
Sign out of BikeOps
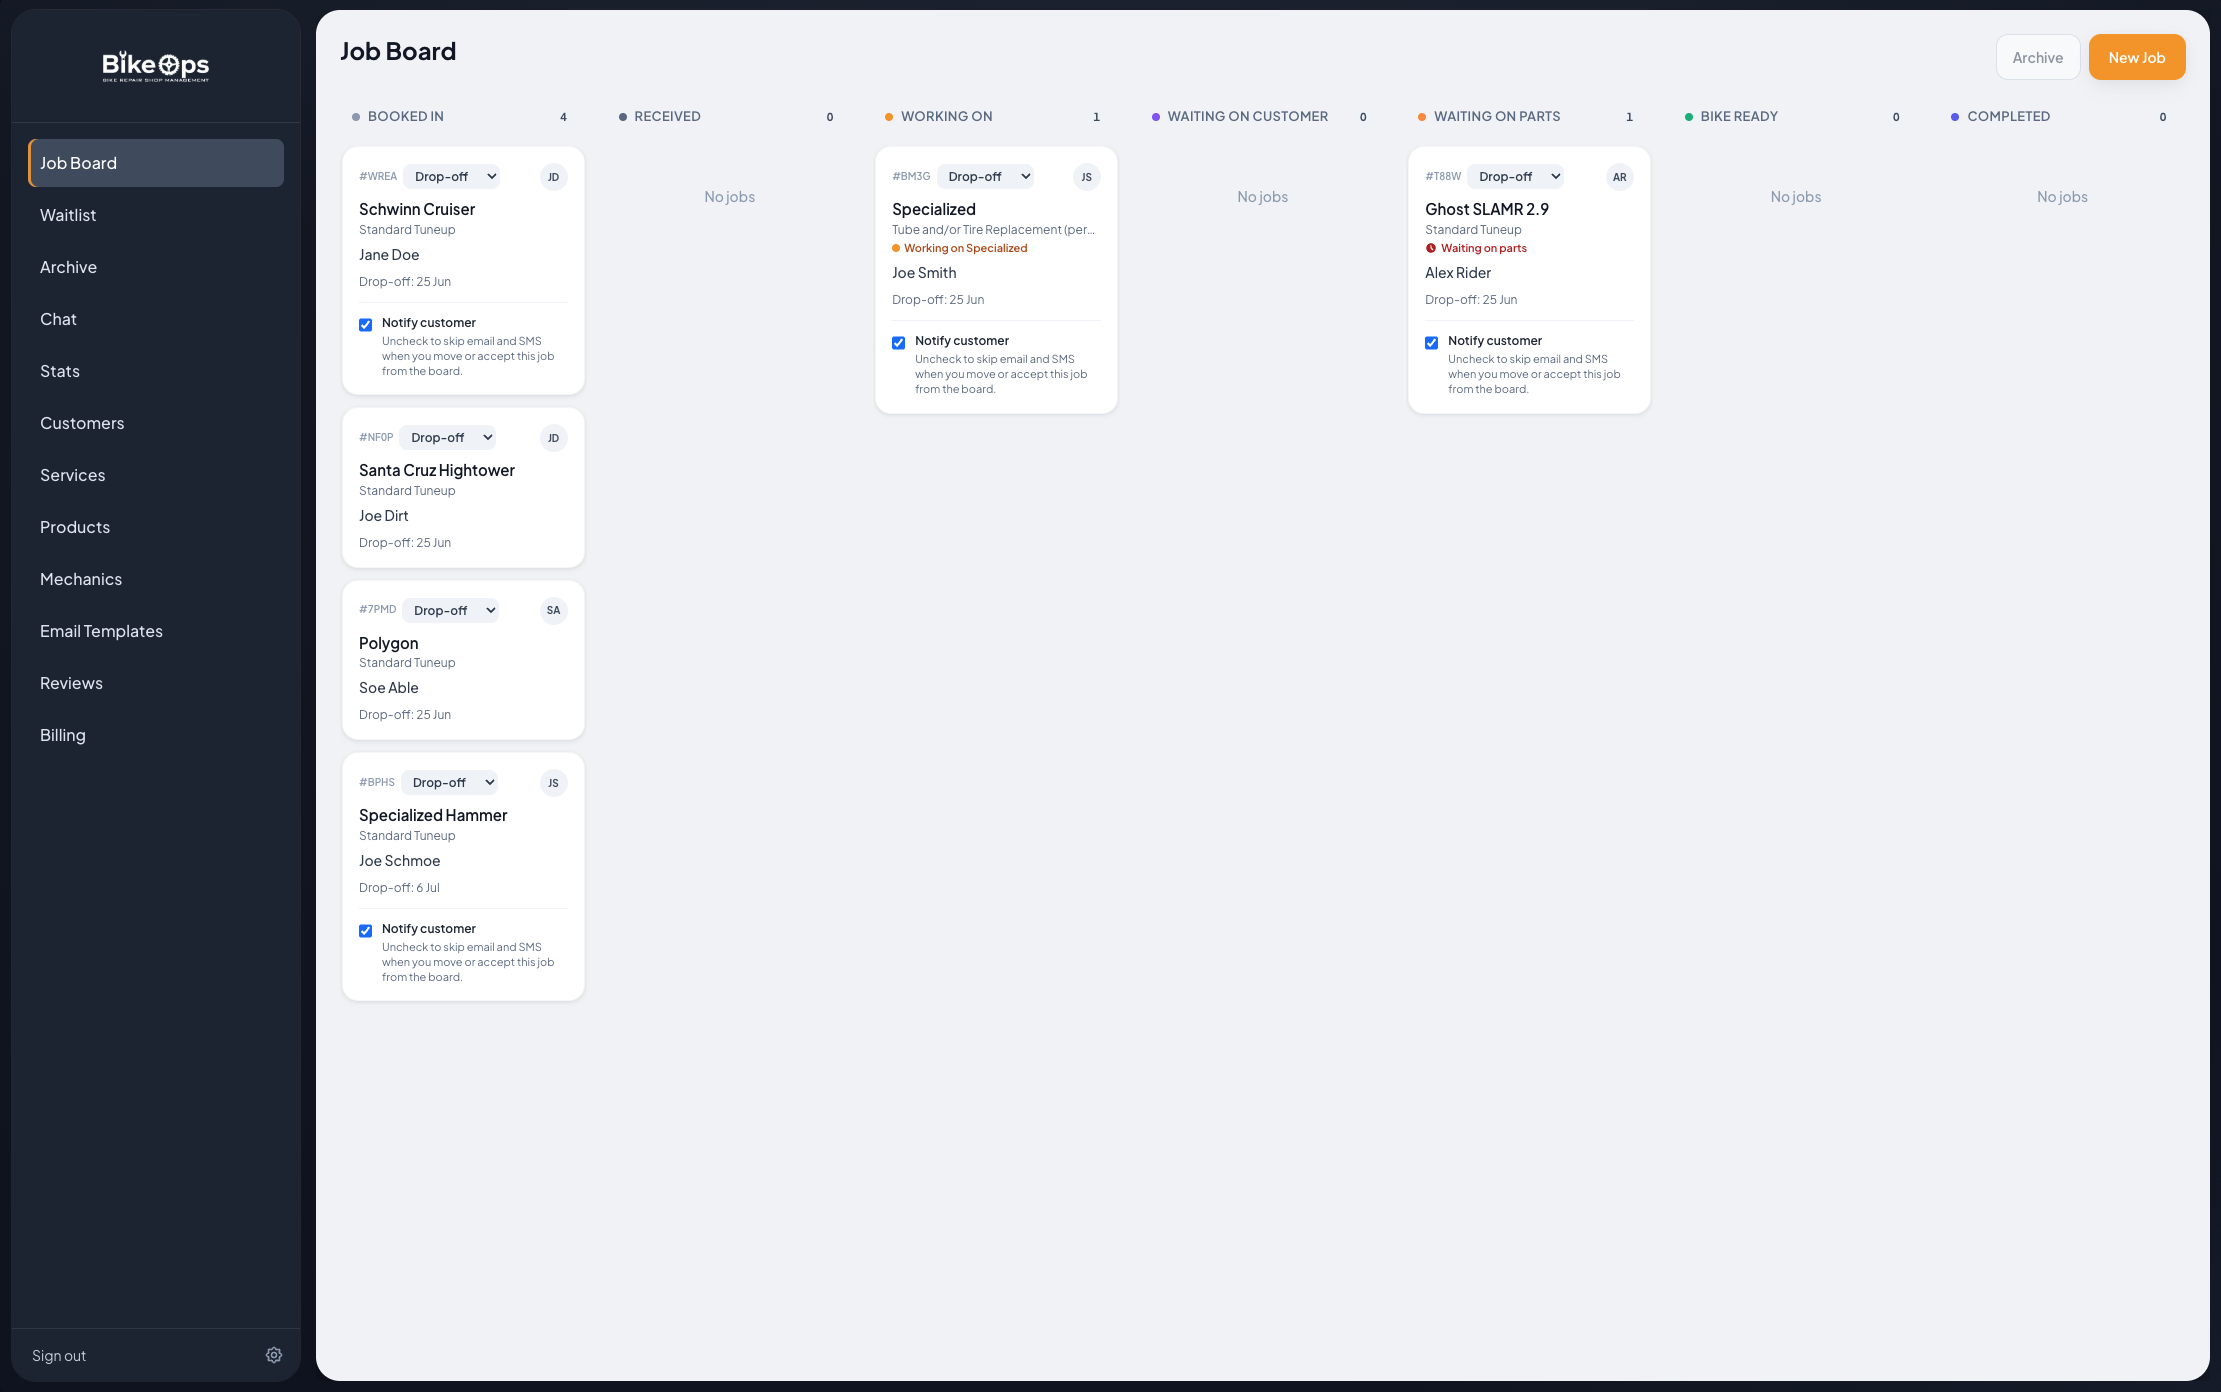coord(59,1356)
